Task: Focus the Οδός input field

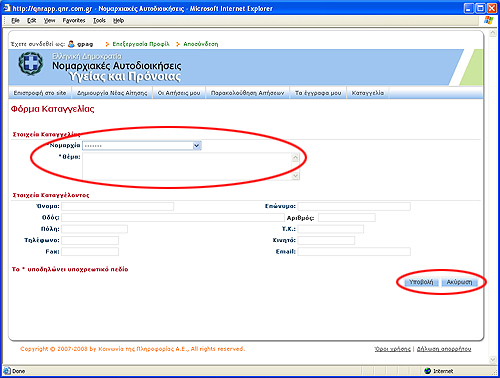Action: click(173, 218)
